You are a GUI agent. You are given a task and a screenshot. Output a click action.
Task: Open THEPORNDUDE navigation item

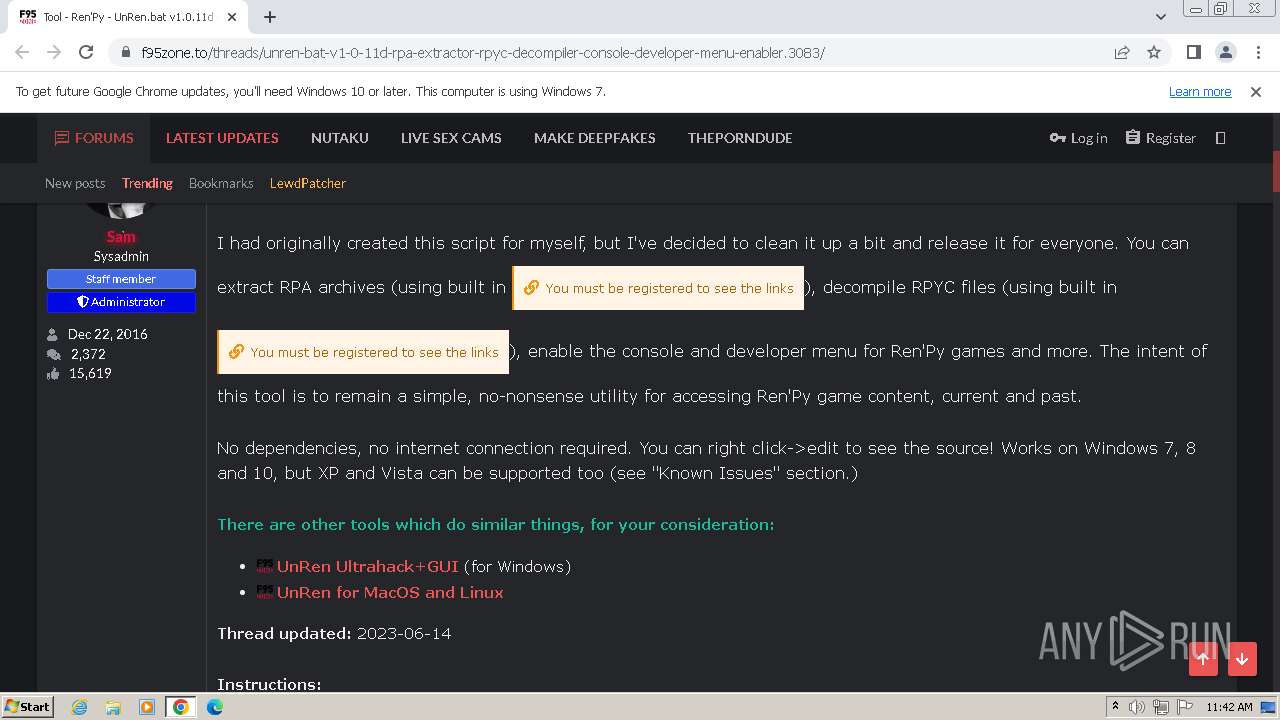click(740, 138)
